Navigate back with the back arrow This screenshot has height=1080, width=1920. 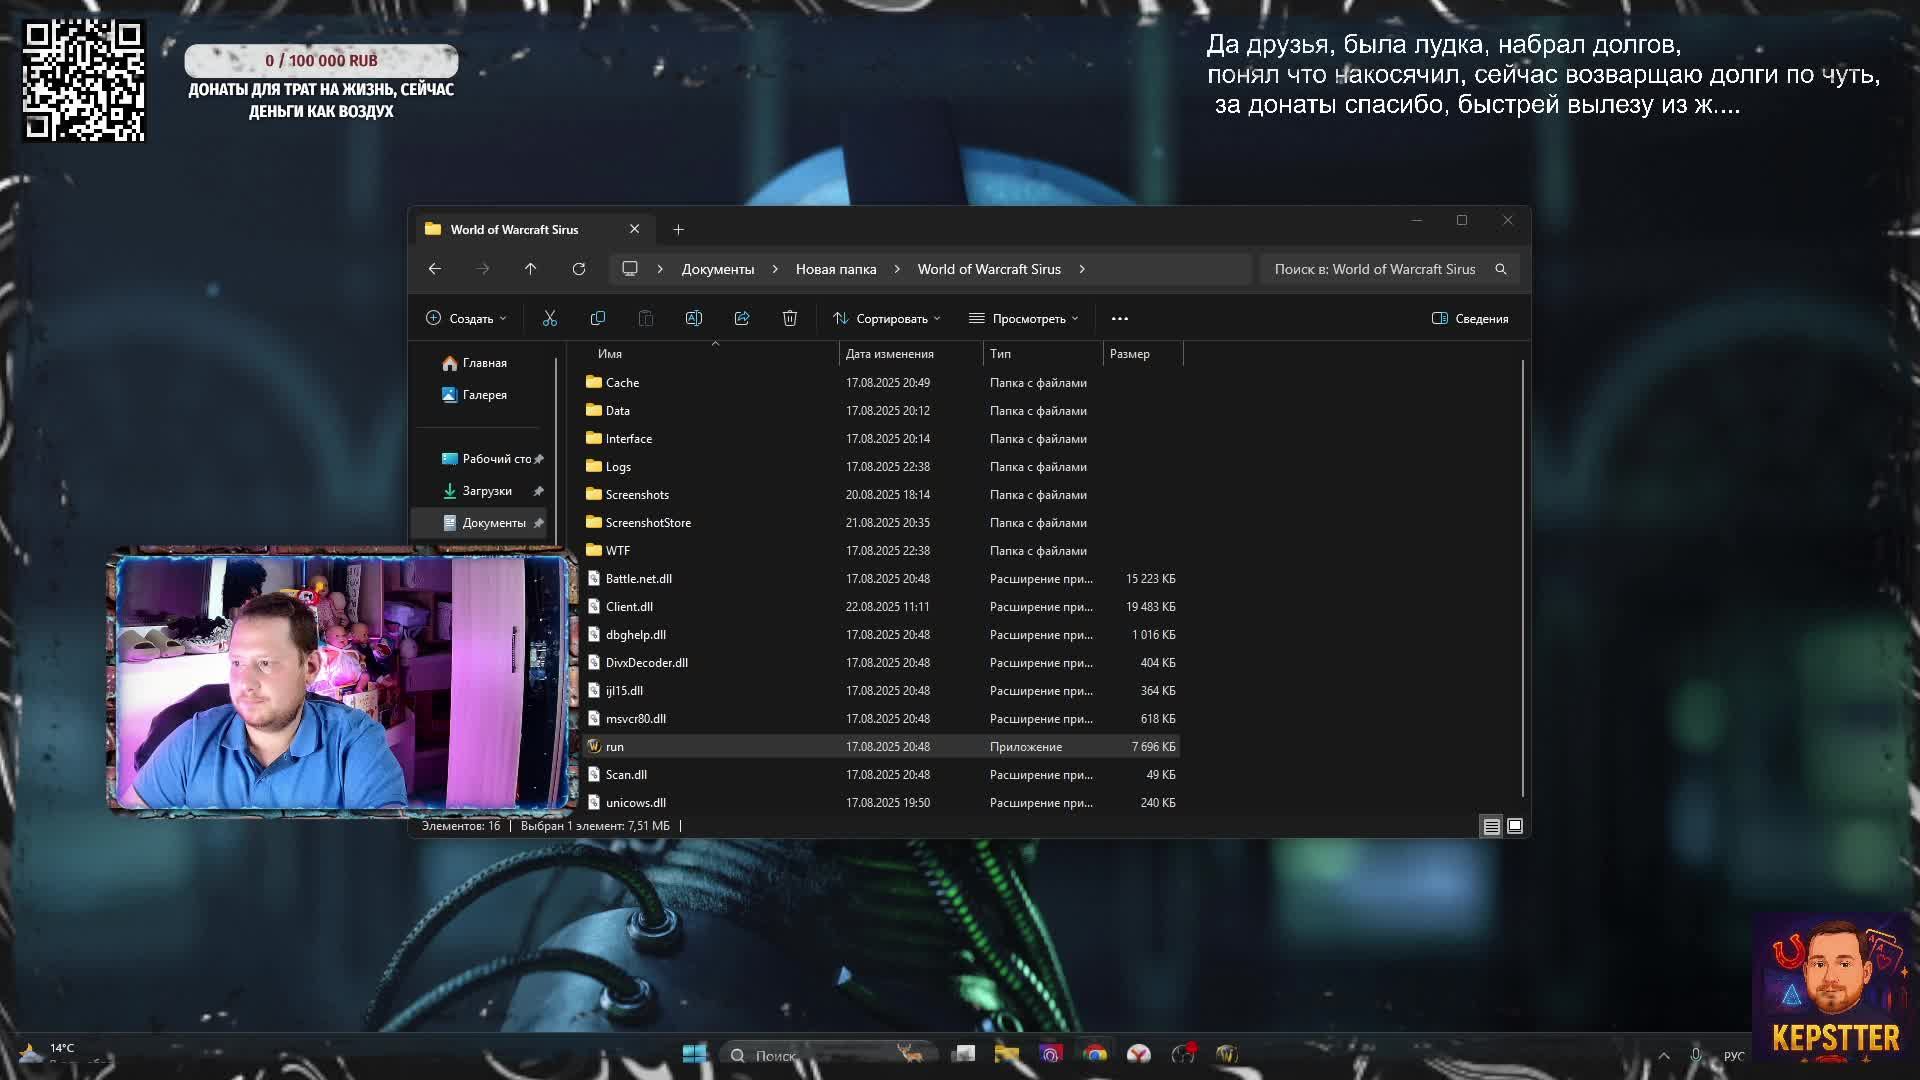point(434,269)
